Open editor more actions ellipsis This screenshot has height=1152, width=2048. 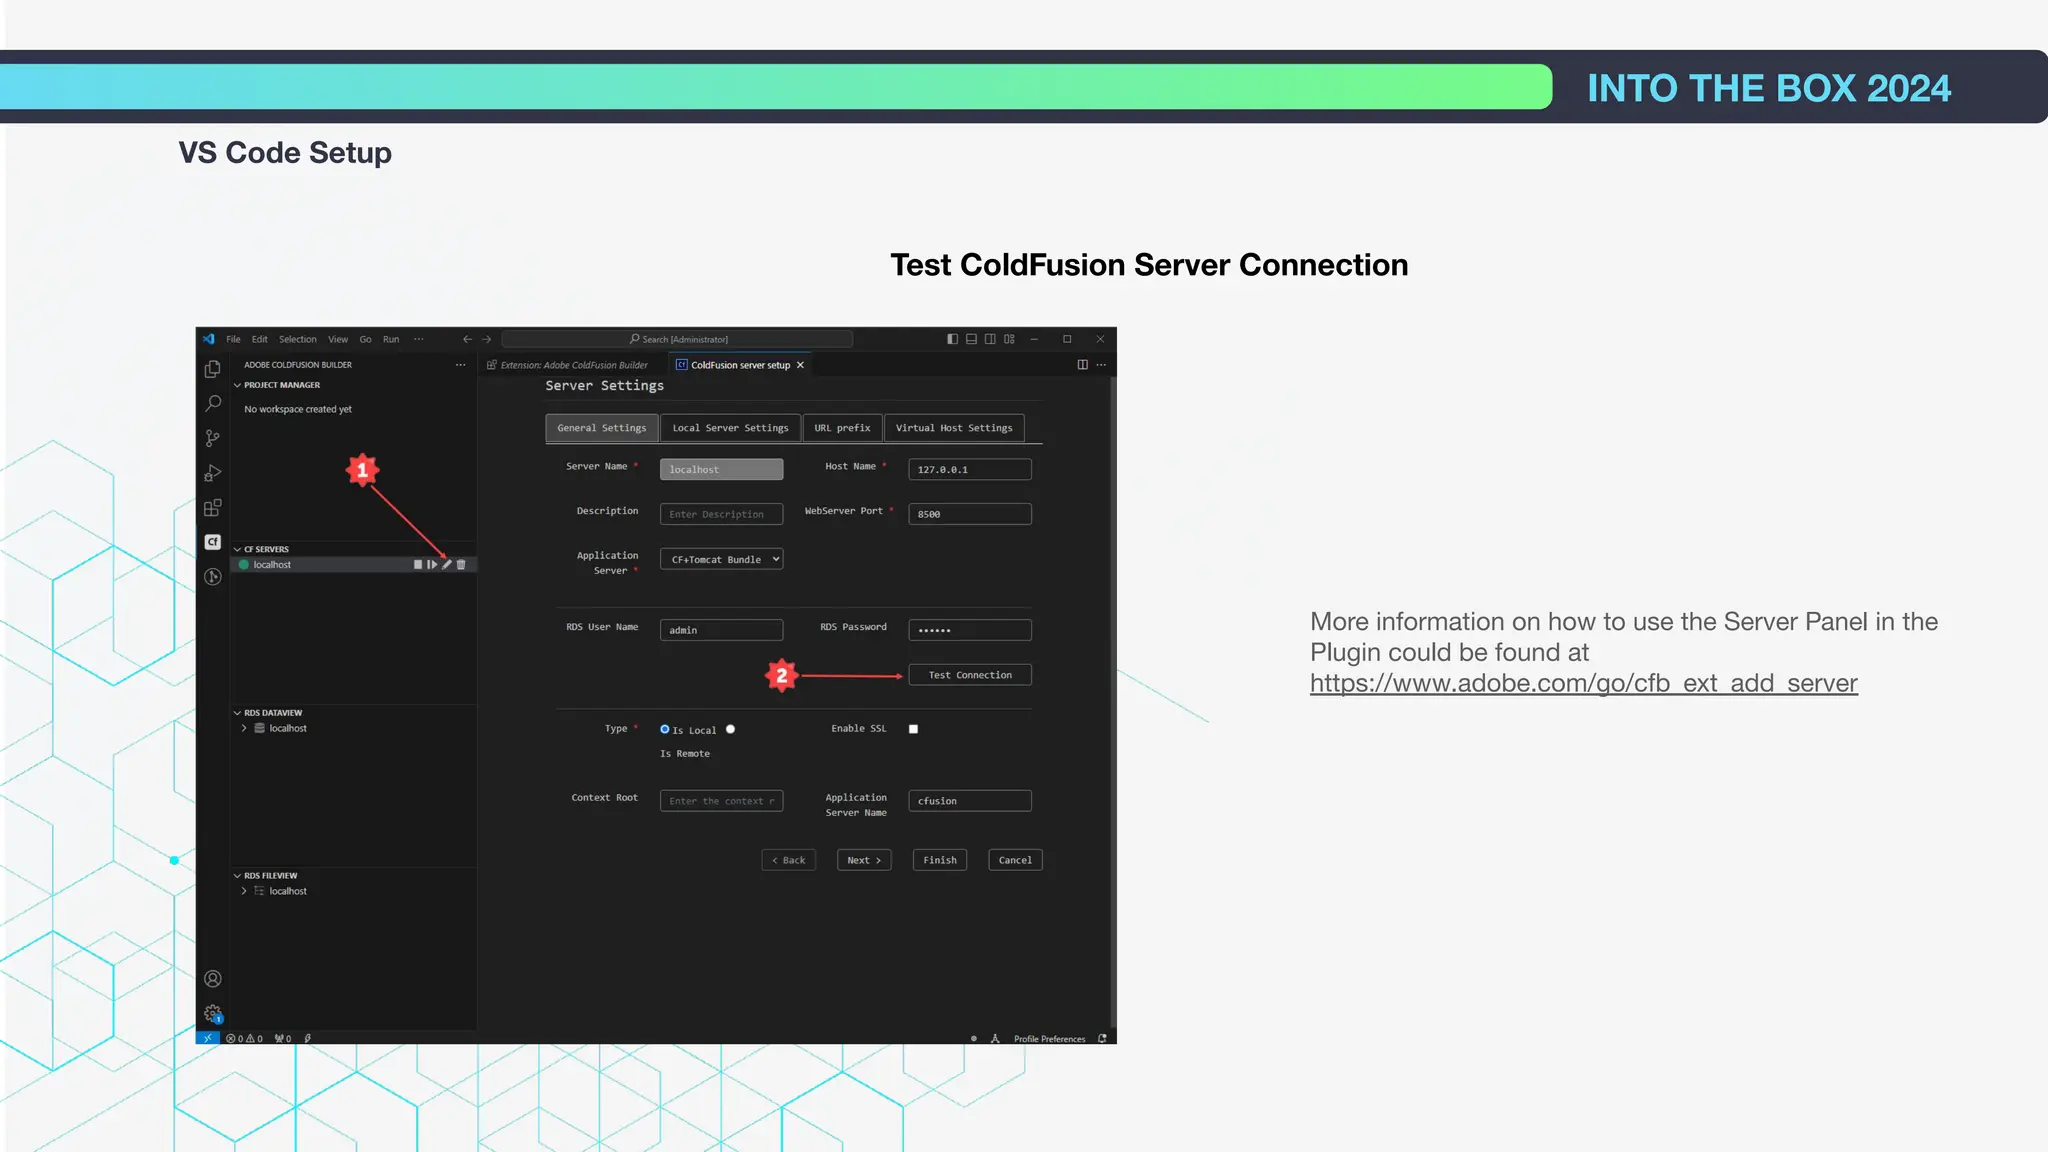(1101, 365)
